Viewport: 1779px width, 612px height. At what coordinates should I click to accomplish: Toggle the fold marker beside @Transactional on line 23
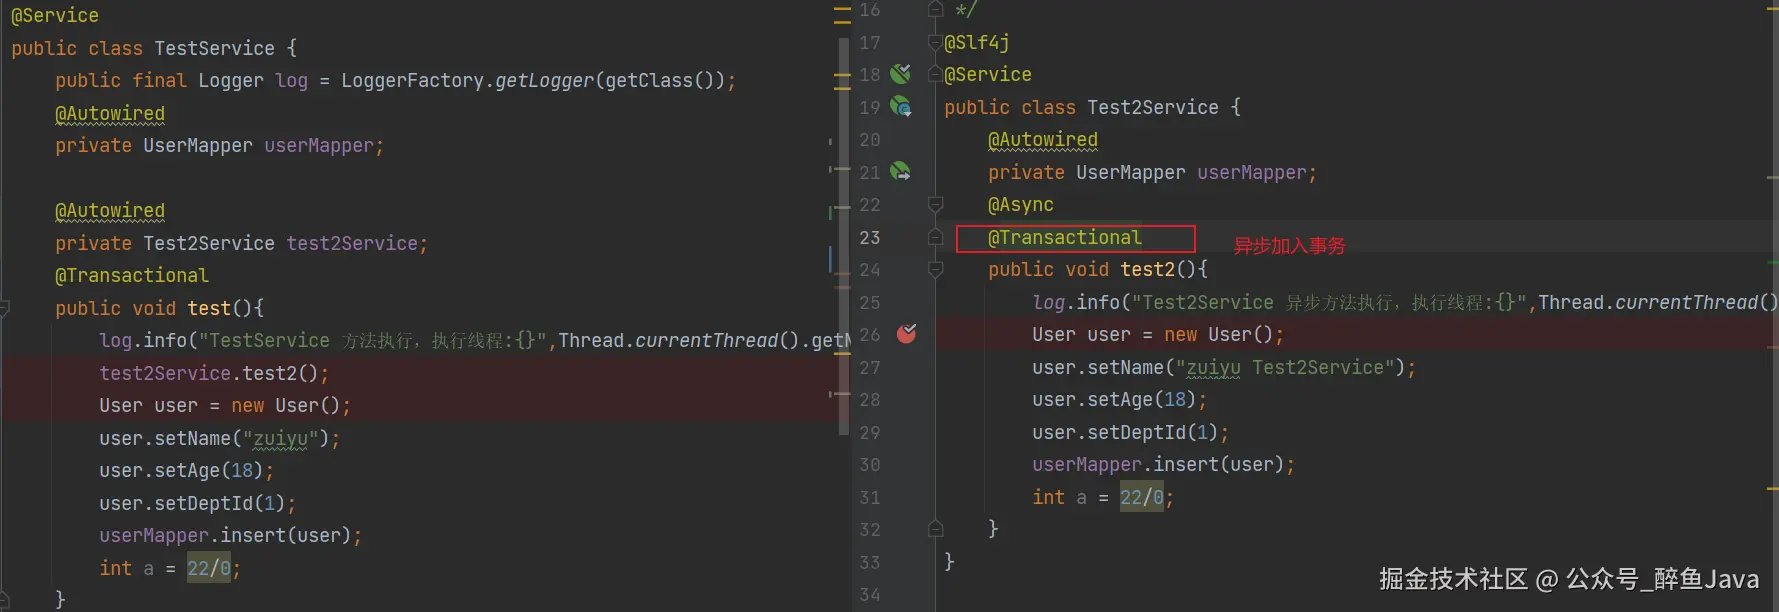point(936,237)
